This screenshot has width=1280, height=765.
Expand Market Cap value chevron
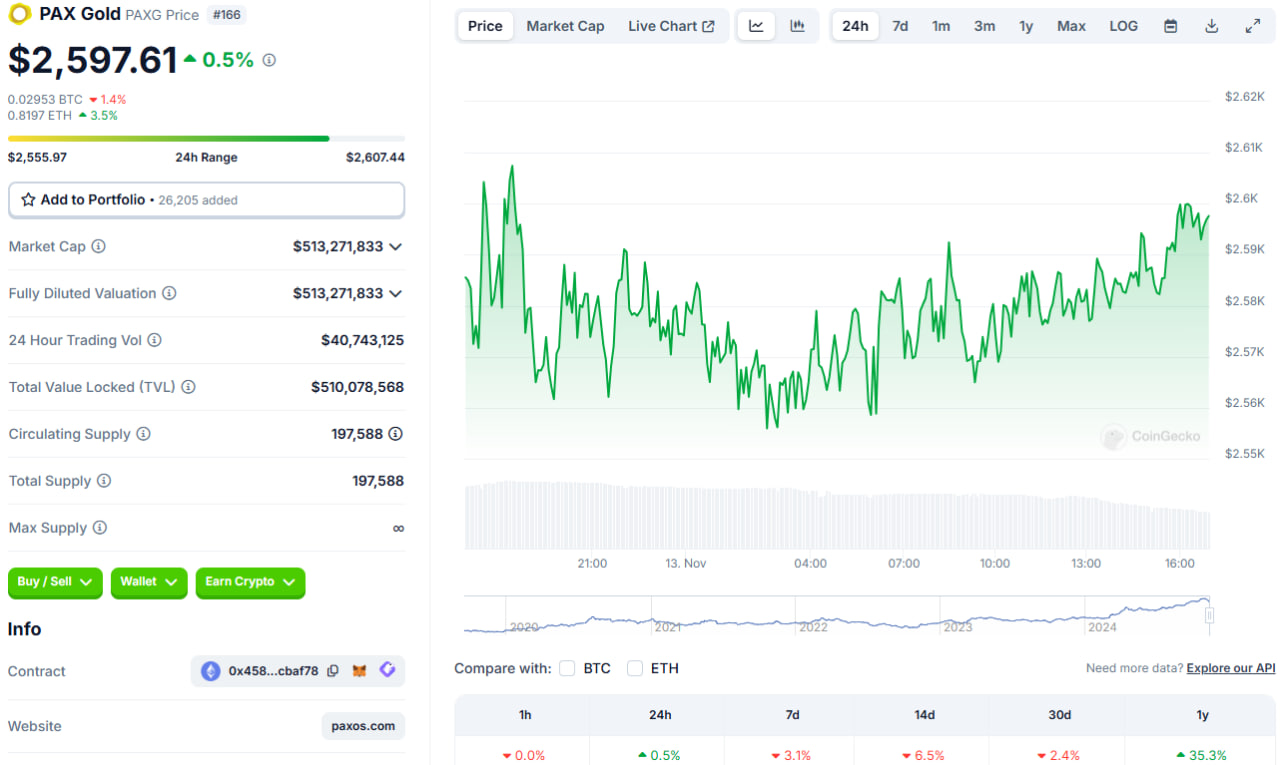[396, 246]
